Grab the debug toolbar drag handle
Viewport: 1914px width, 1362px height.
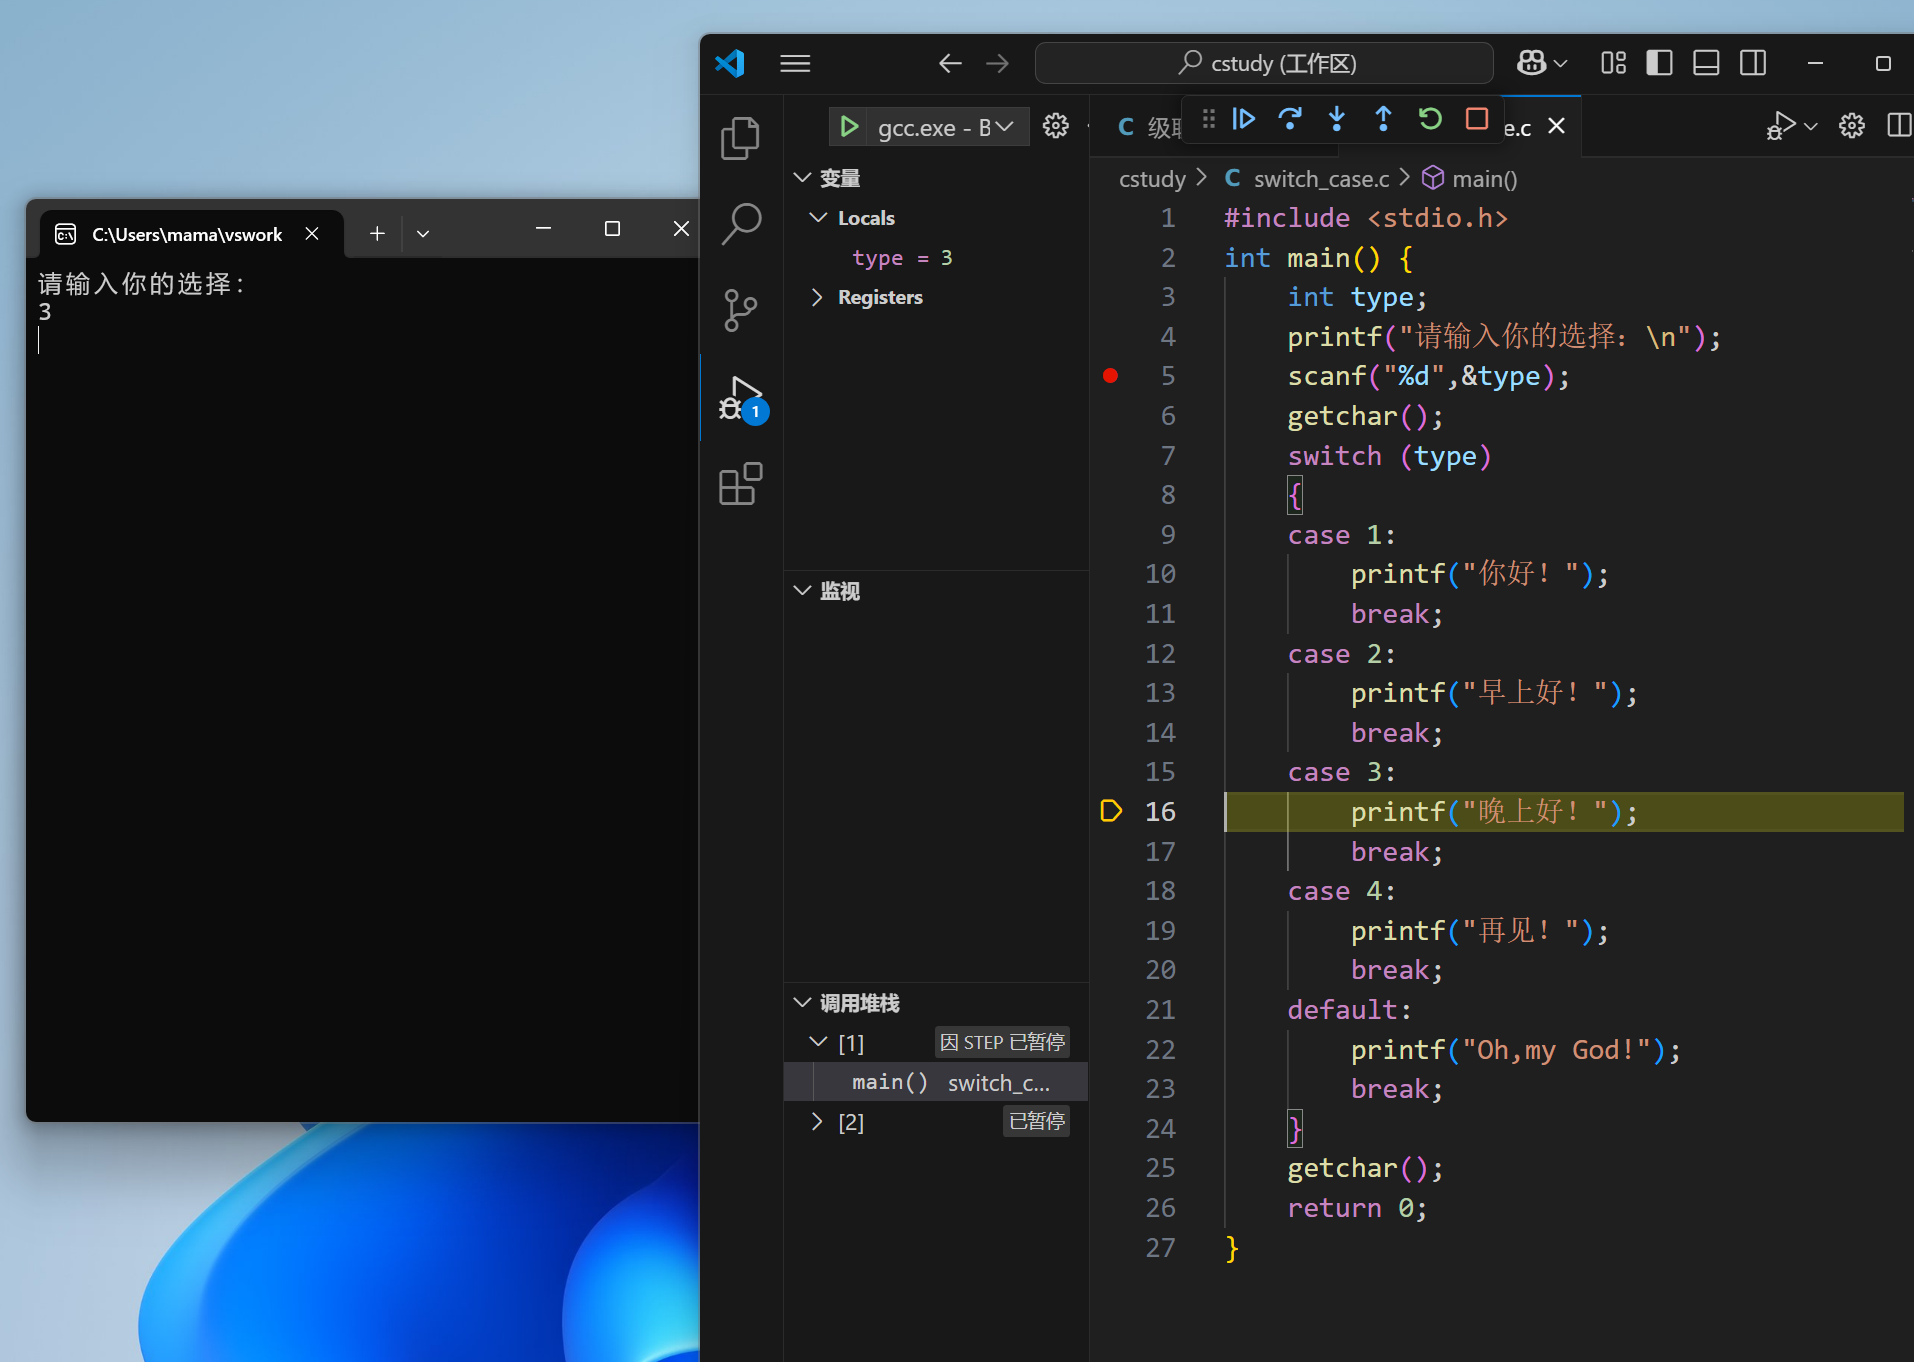tap(1209, 119)
